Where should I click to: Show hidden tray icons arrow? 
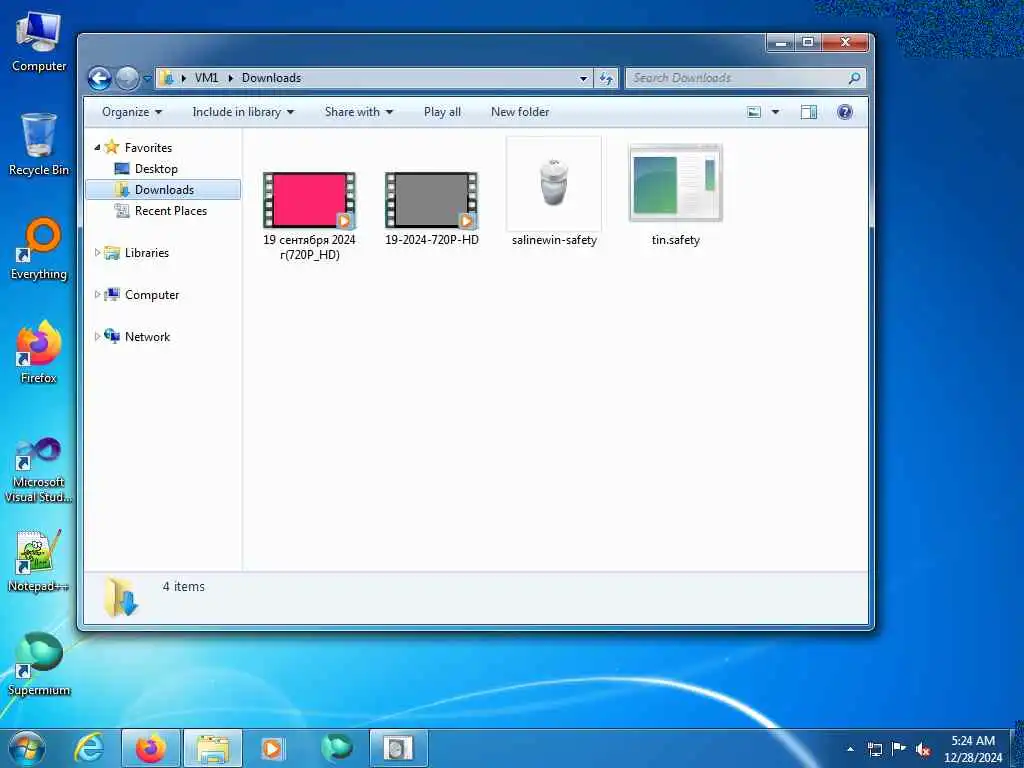[850, 749]
